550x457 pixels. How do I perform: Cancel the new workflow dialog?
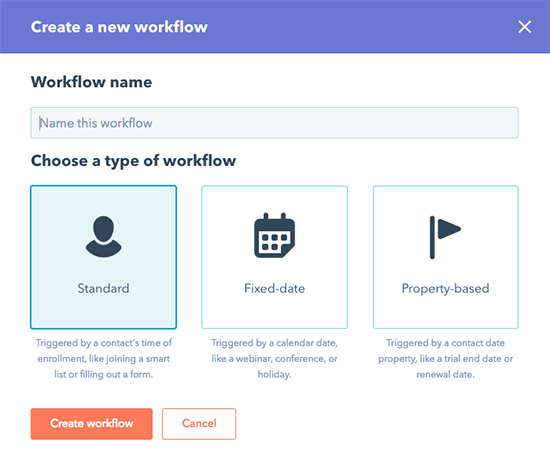(x=199, y=424)
